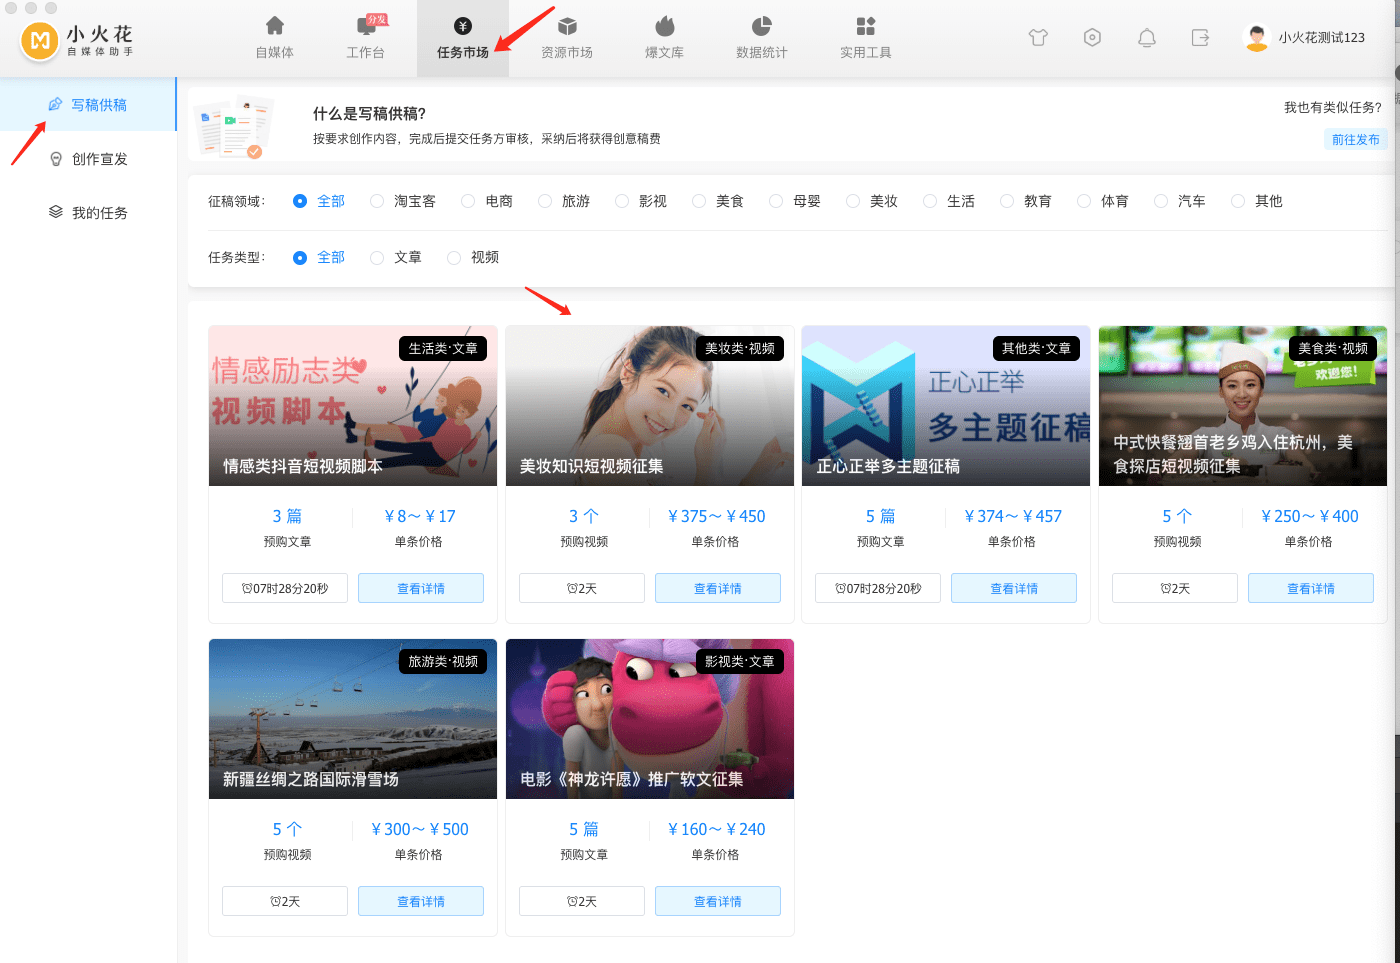Click the countdown on 正心正举 card

[x=878, y=588]
